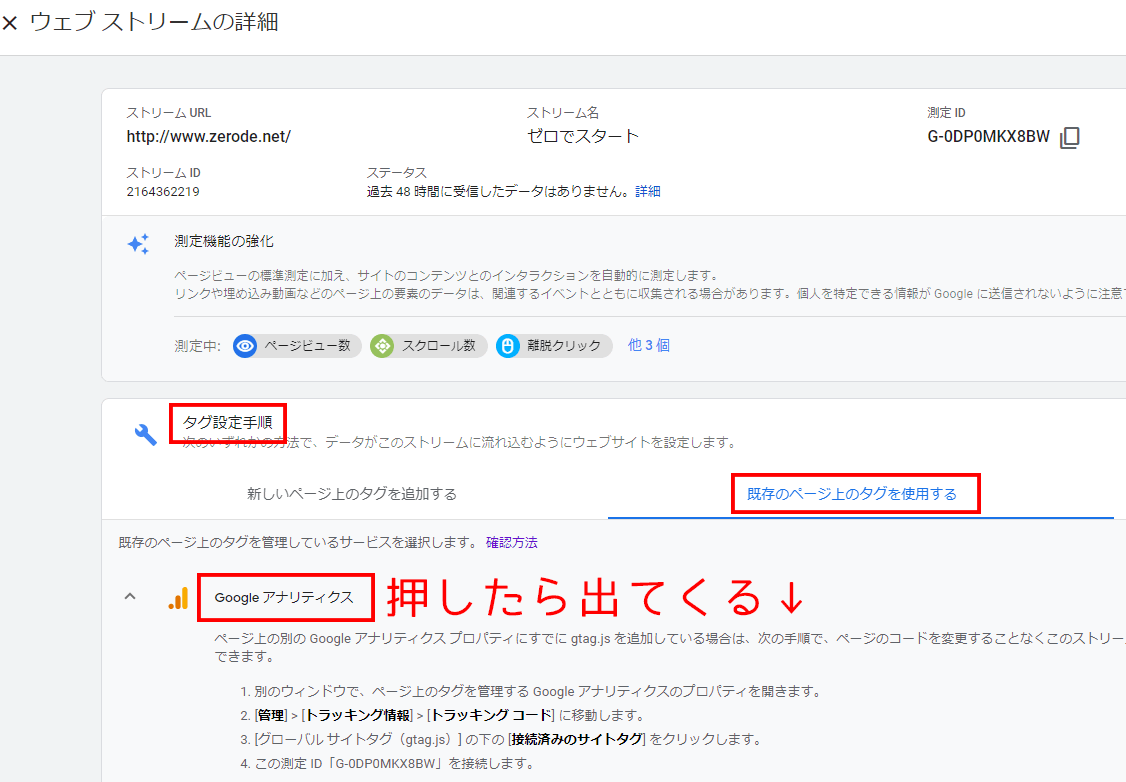Expand the Google アナリティクス row by its label
1126x782 pixels.
click(x=284, y=597)
